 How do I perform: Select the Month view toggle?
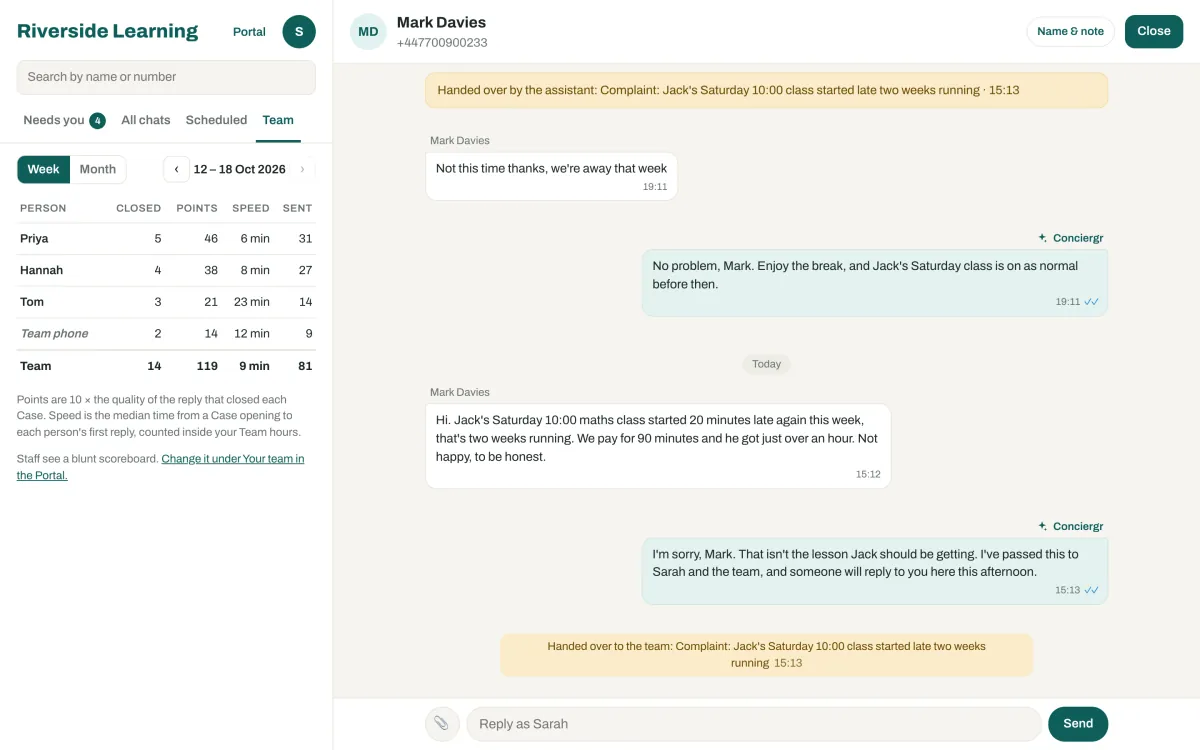98,169
